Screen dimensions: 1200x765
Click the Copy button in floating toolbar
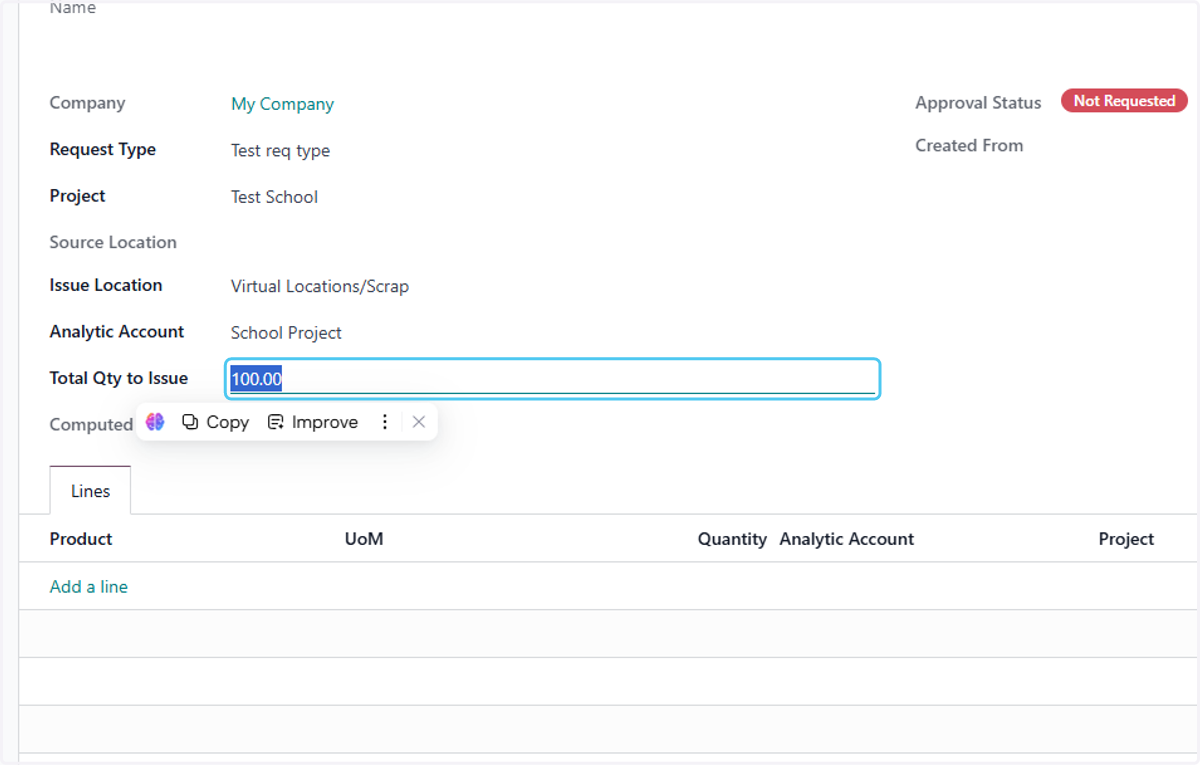pos(215,422)
